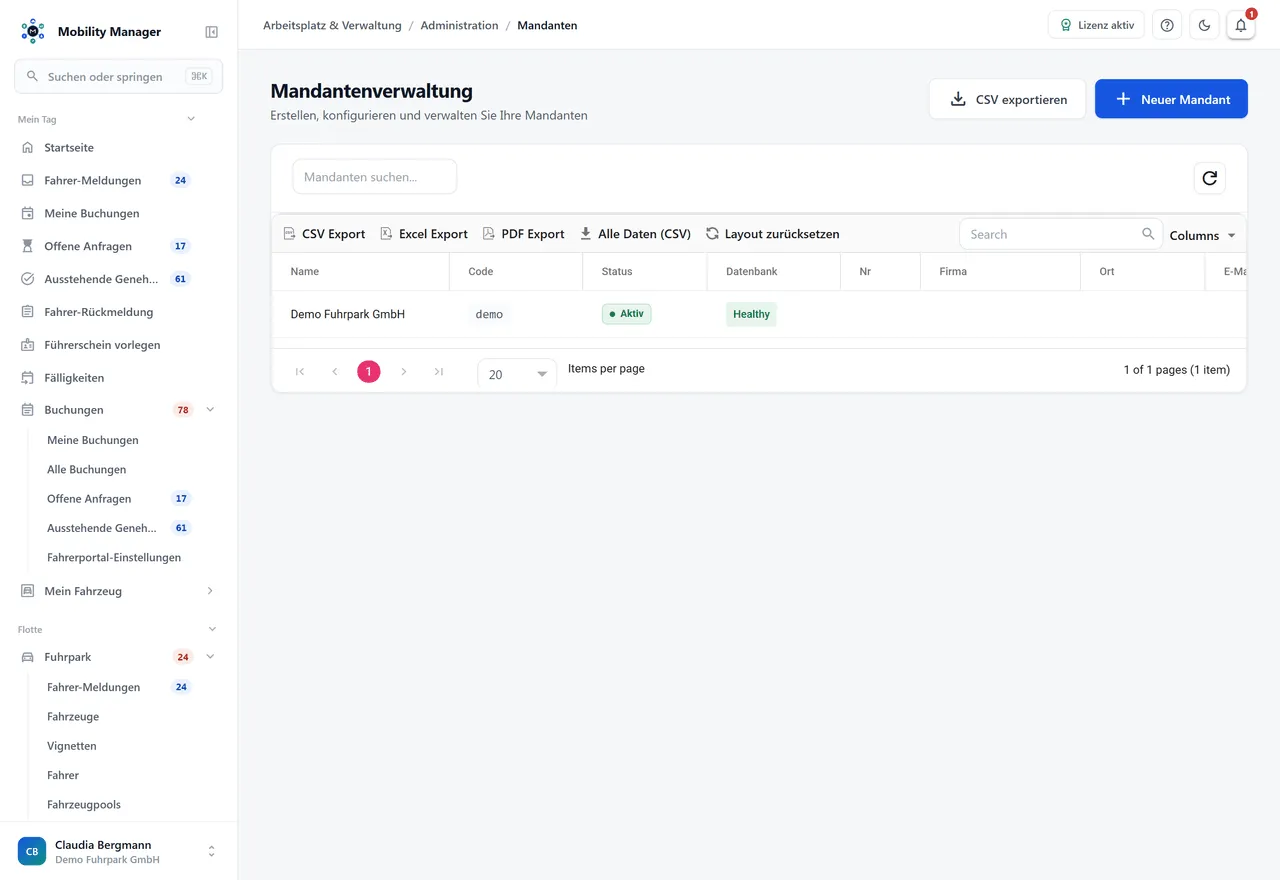1280x880 pixels.
Task: Open Fahrerportal-Einstellungen submenu item
Action: 114,557
